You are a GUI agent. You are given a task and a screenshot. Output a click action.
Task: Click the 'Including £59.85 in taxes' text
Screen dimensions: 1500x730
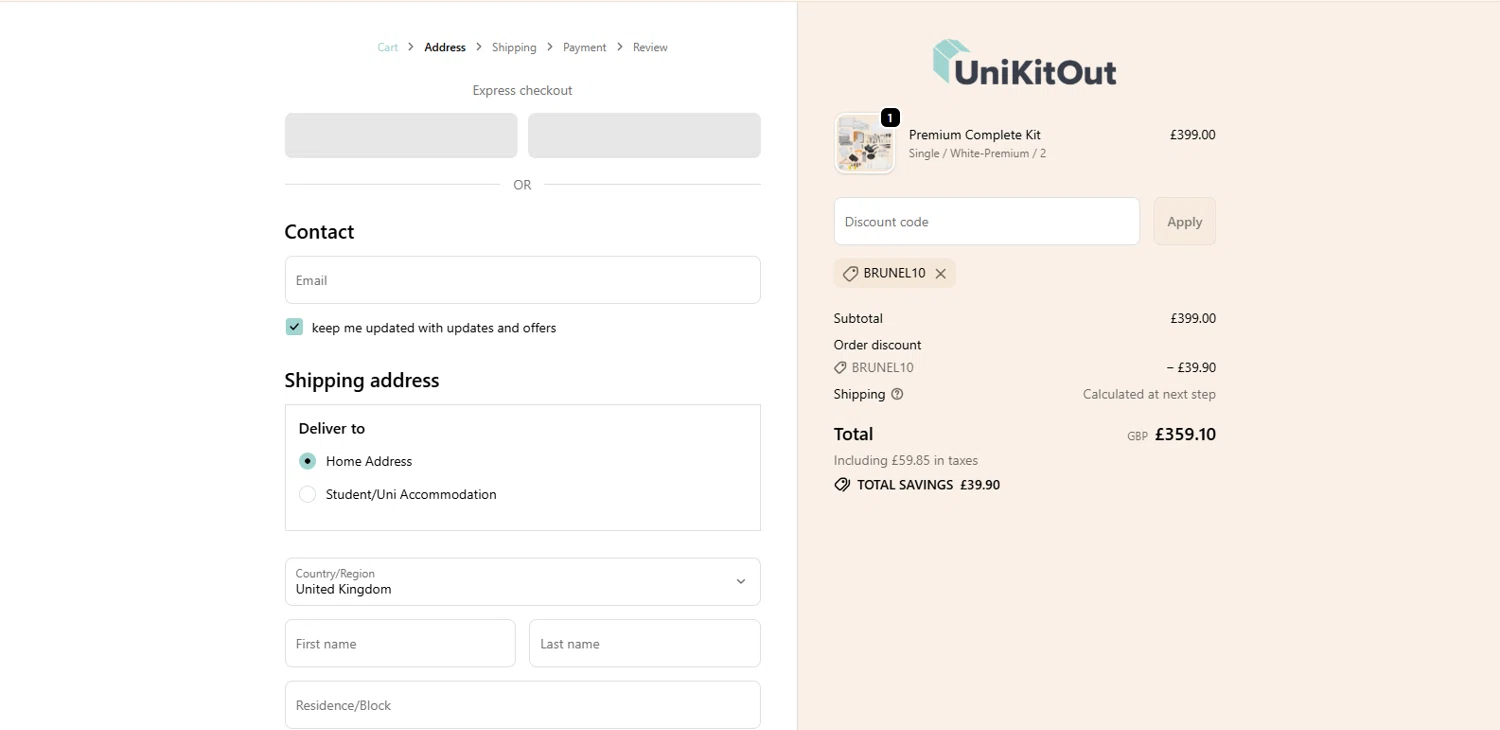[906, 461]
